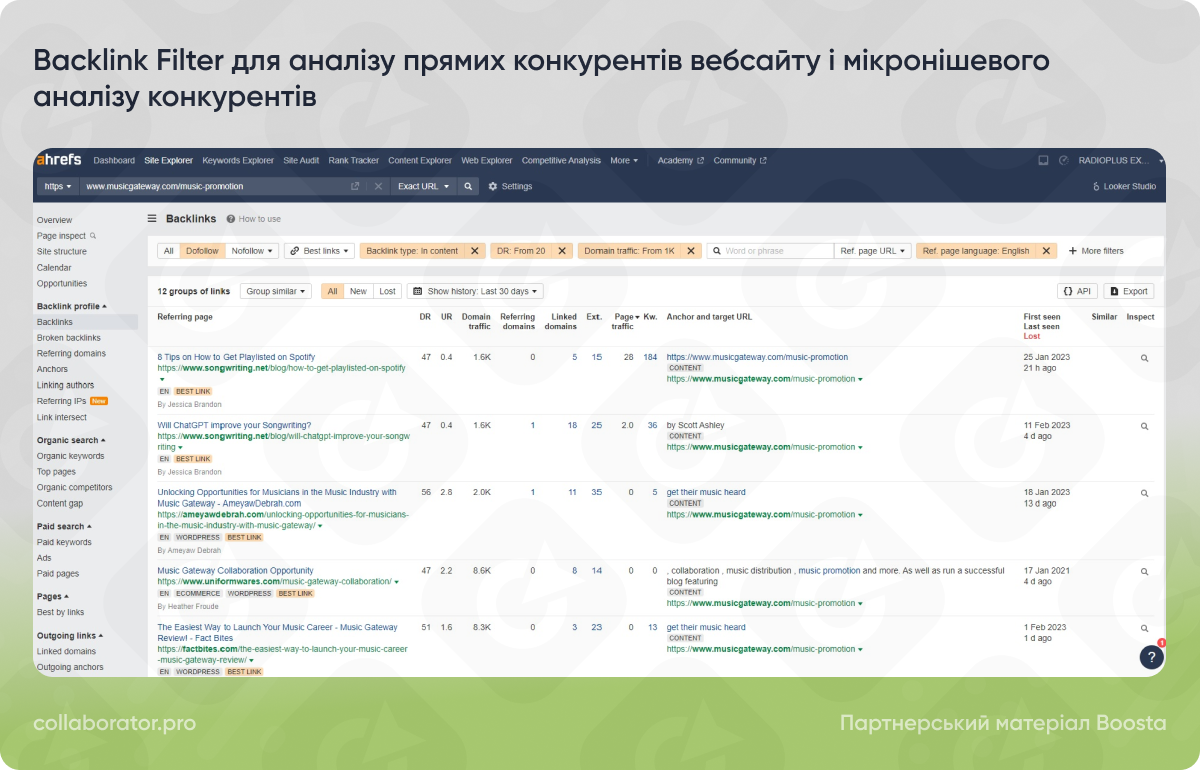The width and height of the screenshot is (1200, 770).
Task: Click the 'How to use' help icon
Action: pos(232,218)
